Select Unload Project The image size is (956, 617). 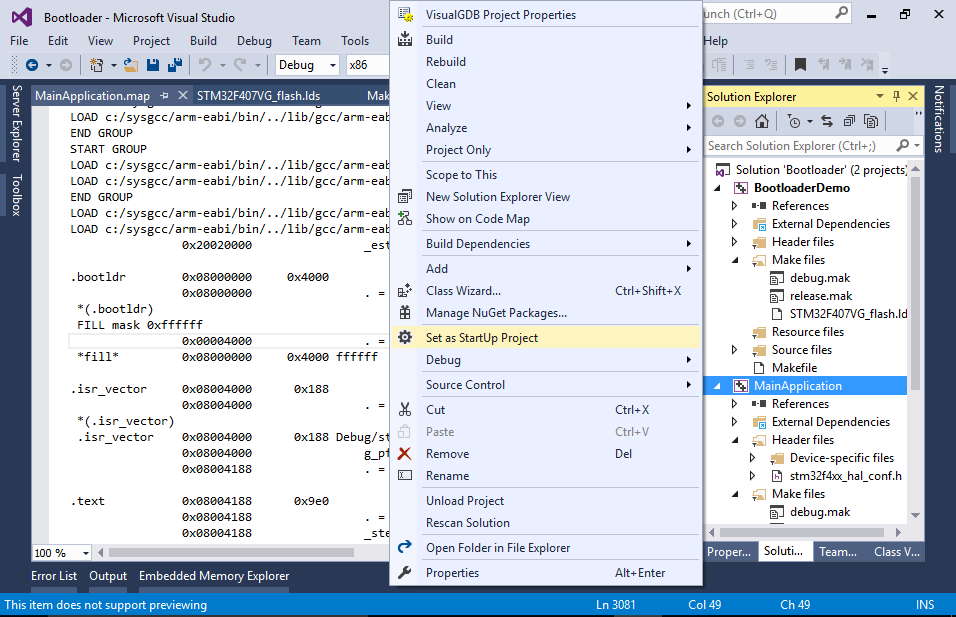545,501
